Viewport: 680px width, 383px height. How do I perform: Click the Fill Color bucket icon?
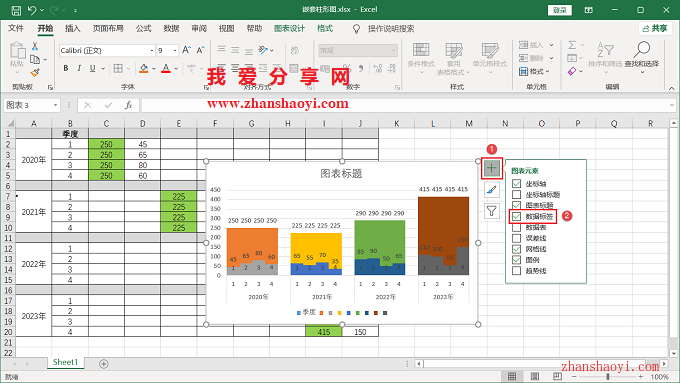(x=144, y=68)
